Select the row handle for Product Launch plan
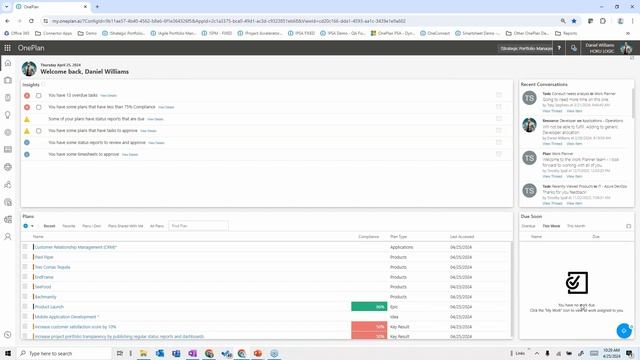 [x=25, y=307]
